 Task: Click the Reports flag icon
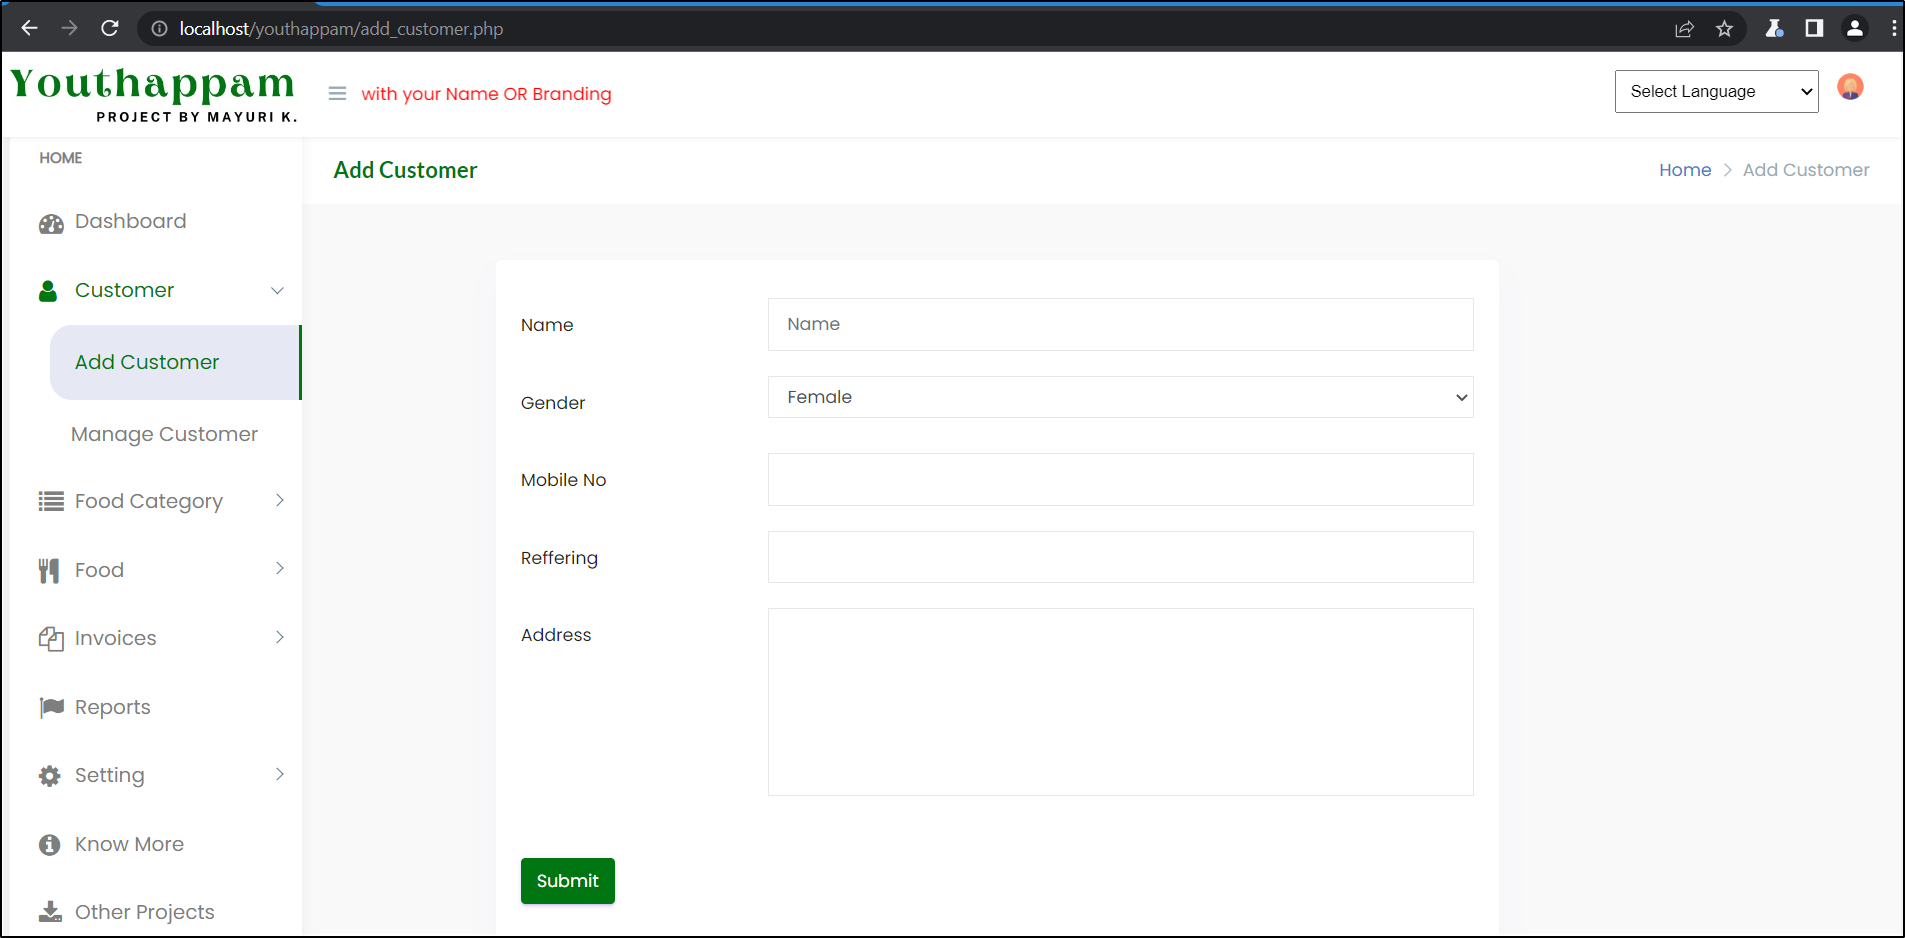(50, 706)
